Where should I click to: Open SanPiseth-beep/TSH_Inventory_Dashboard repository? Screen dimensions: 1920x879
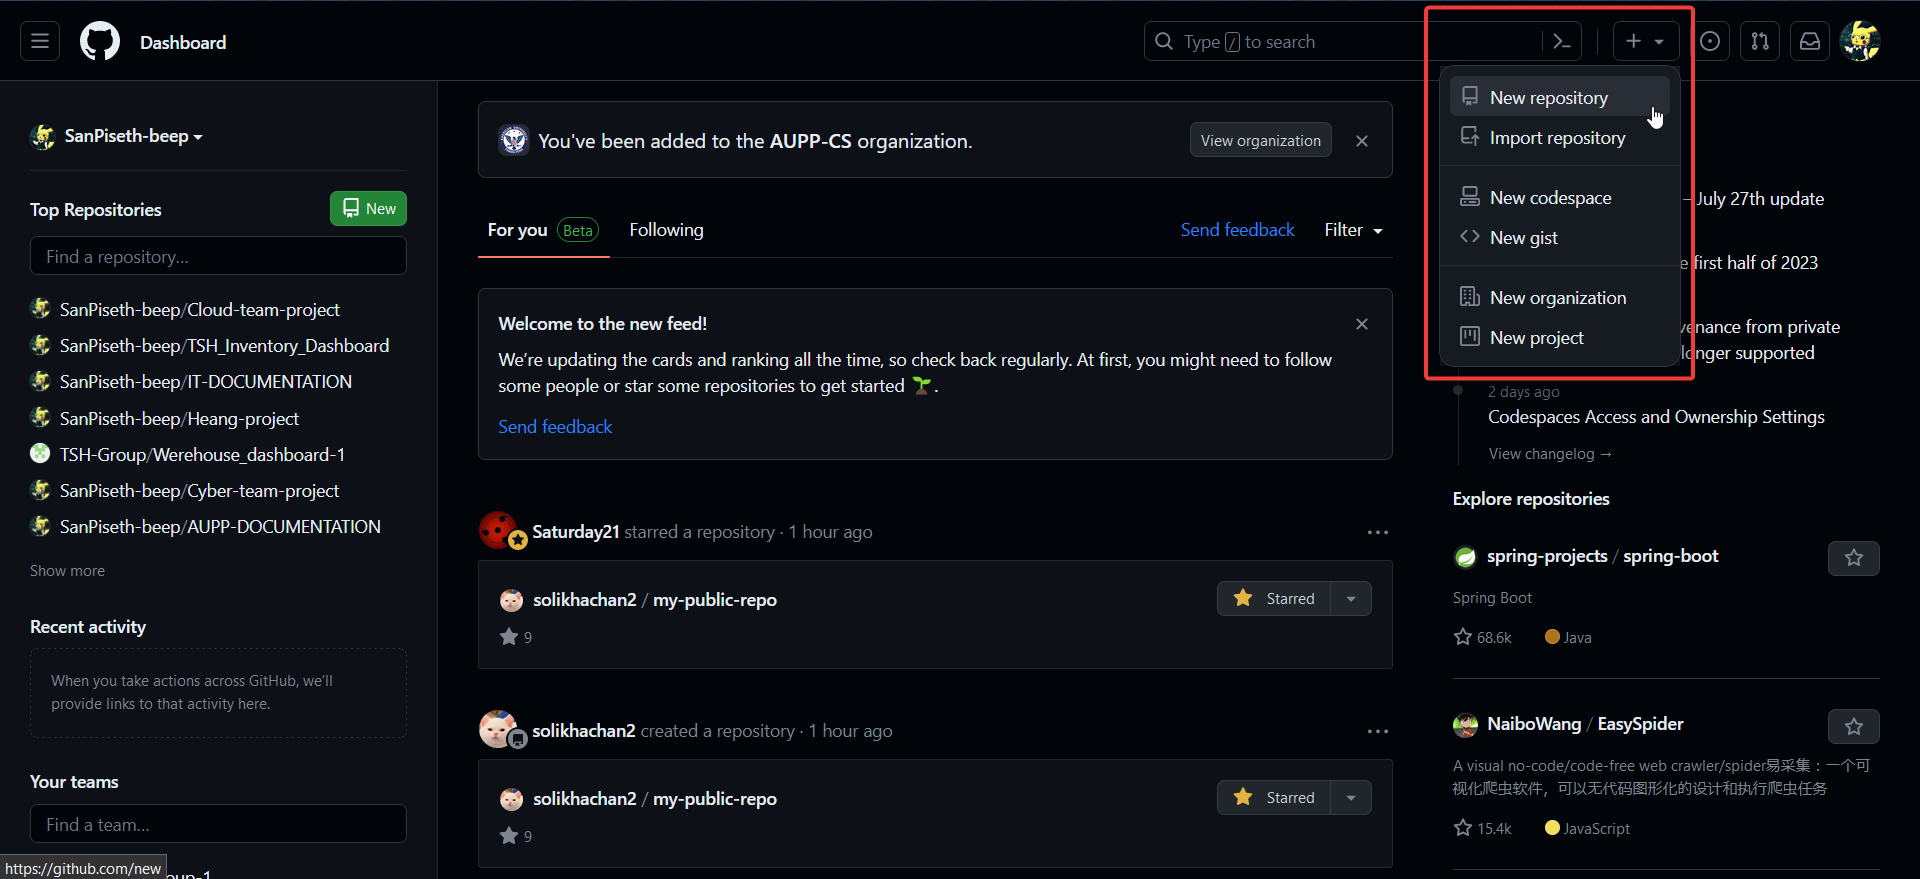pyautogui.click(x=224, y=345)
